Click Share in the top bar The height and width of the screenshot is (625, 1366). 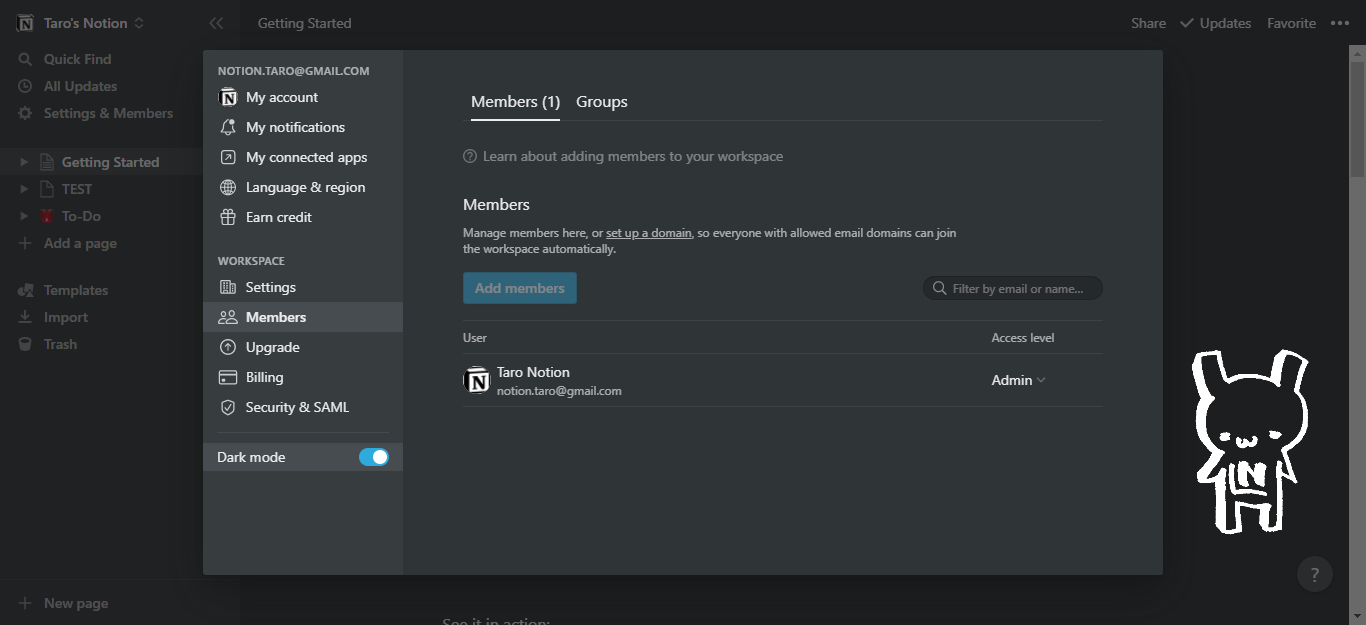[1148, 23]
